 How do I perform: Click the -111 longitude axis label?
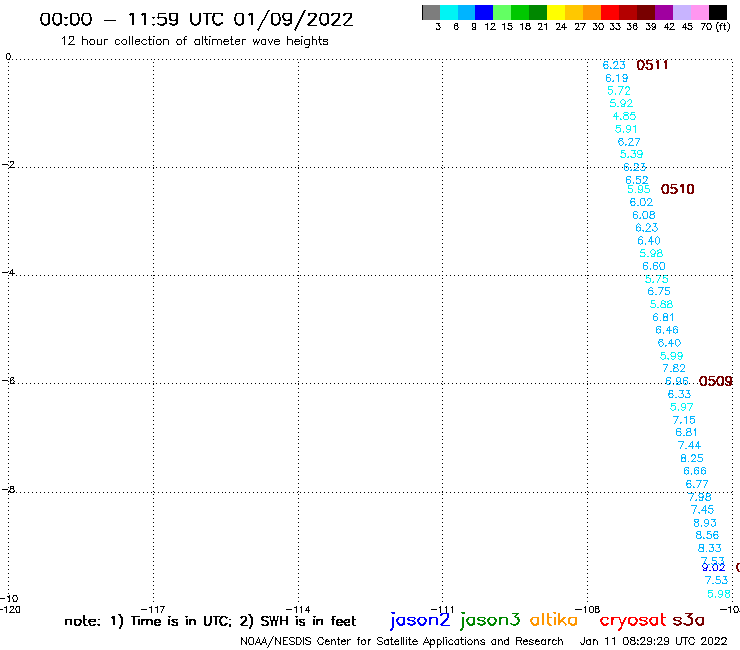click(x=442, y=609)
